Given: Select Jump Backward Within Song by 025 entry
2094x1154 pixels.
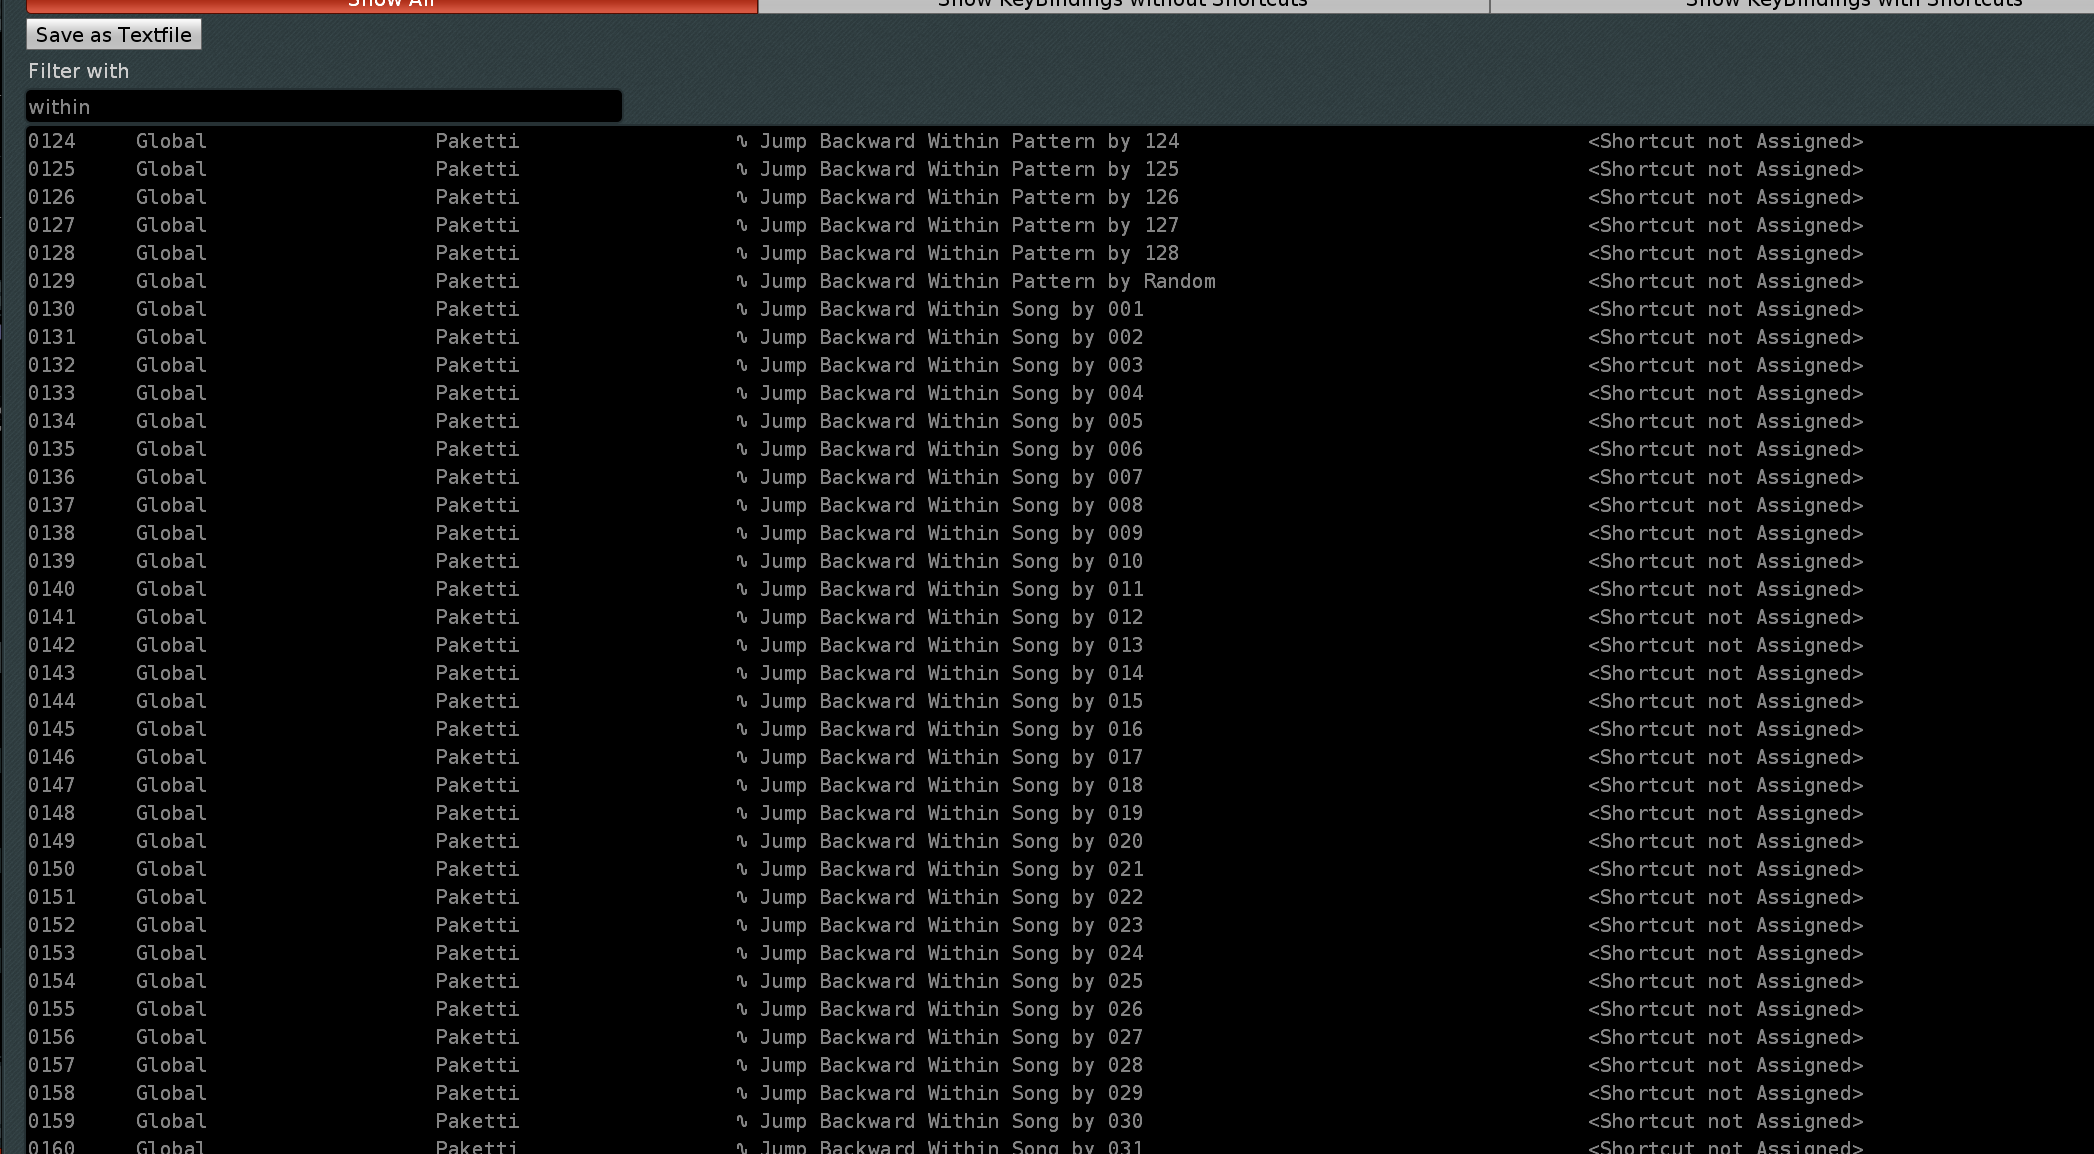Looking at the screenshot, I should 950,982.
